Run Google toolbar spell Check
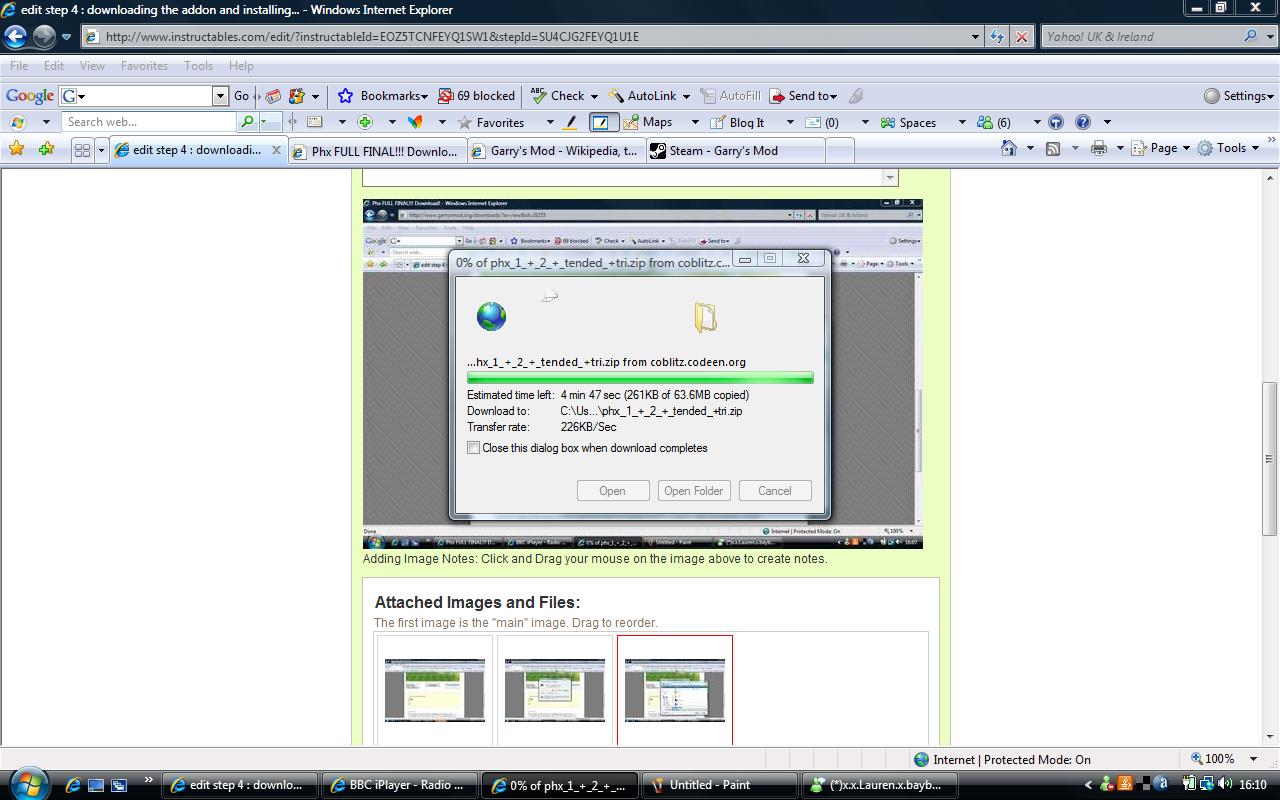The width and height of the screenshot is (1280, 800). click(x=558, y=96)
